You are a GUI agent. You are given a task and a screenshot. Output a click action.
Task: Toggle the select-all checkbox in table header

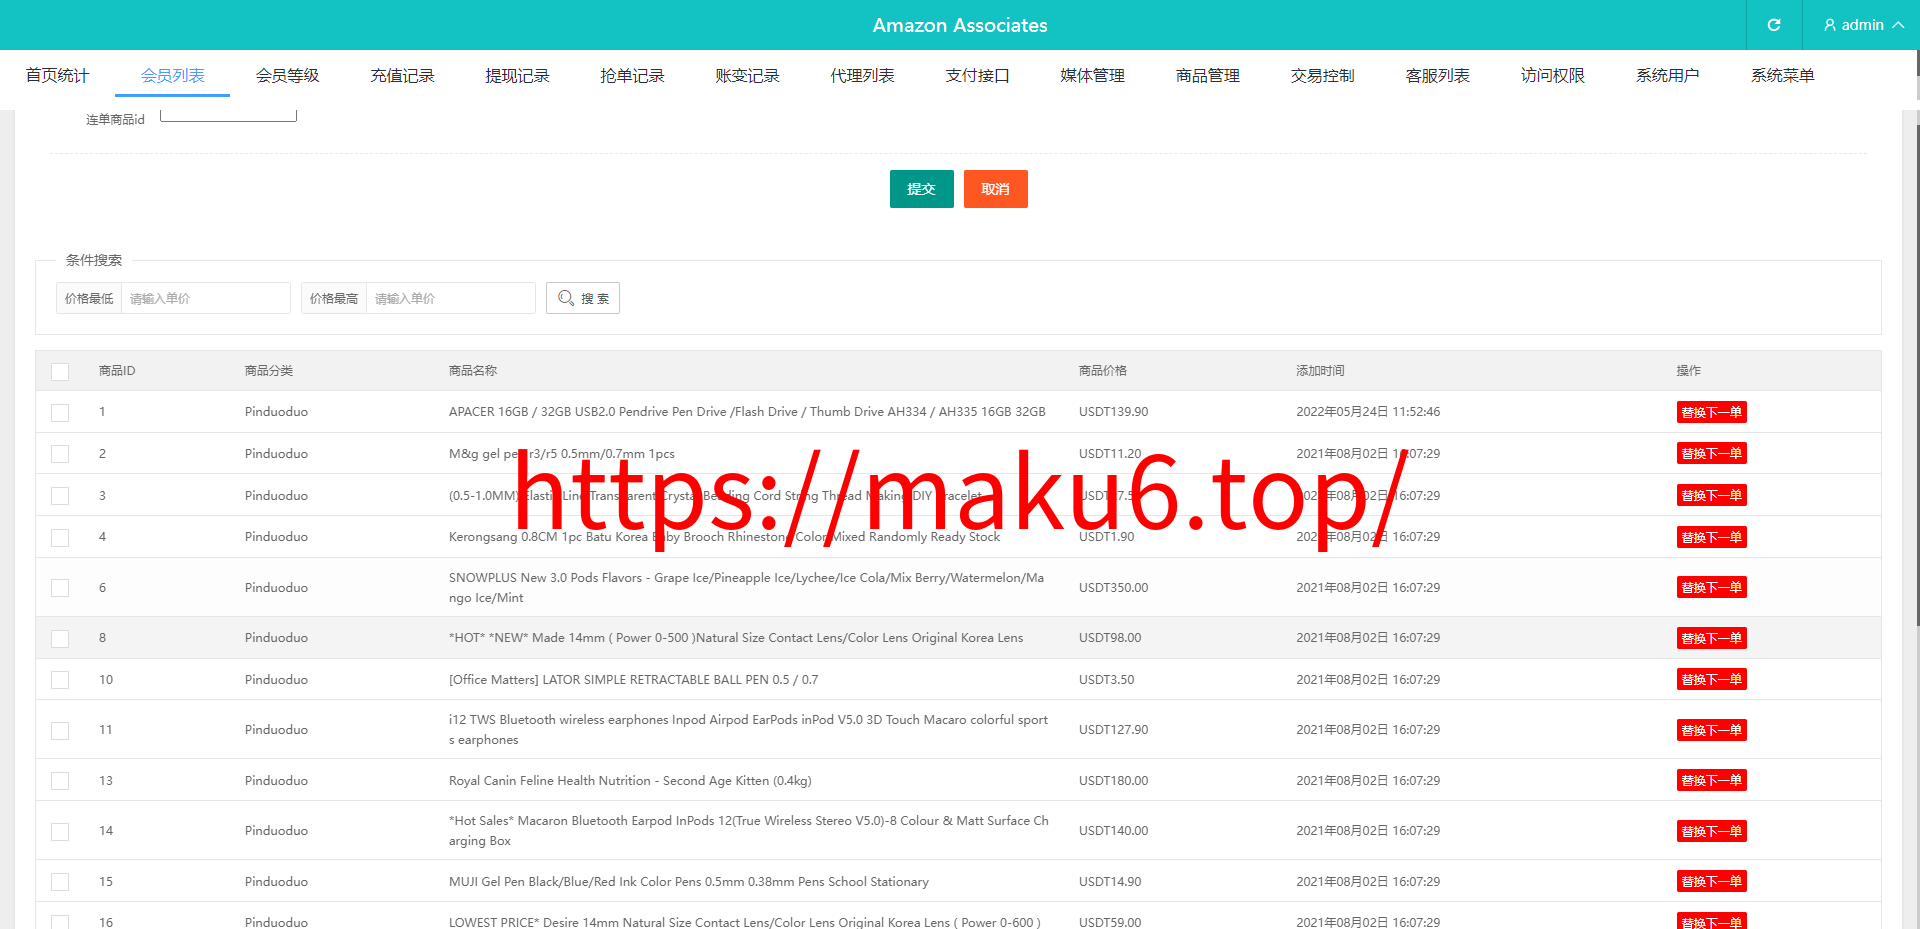pyautogui.click(x=60, y=371)
